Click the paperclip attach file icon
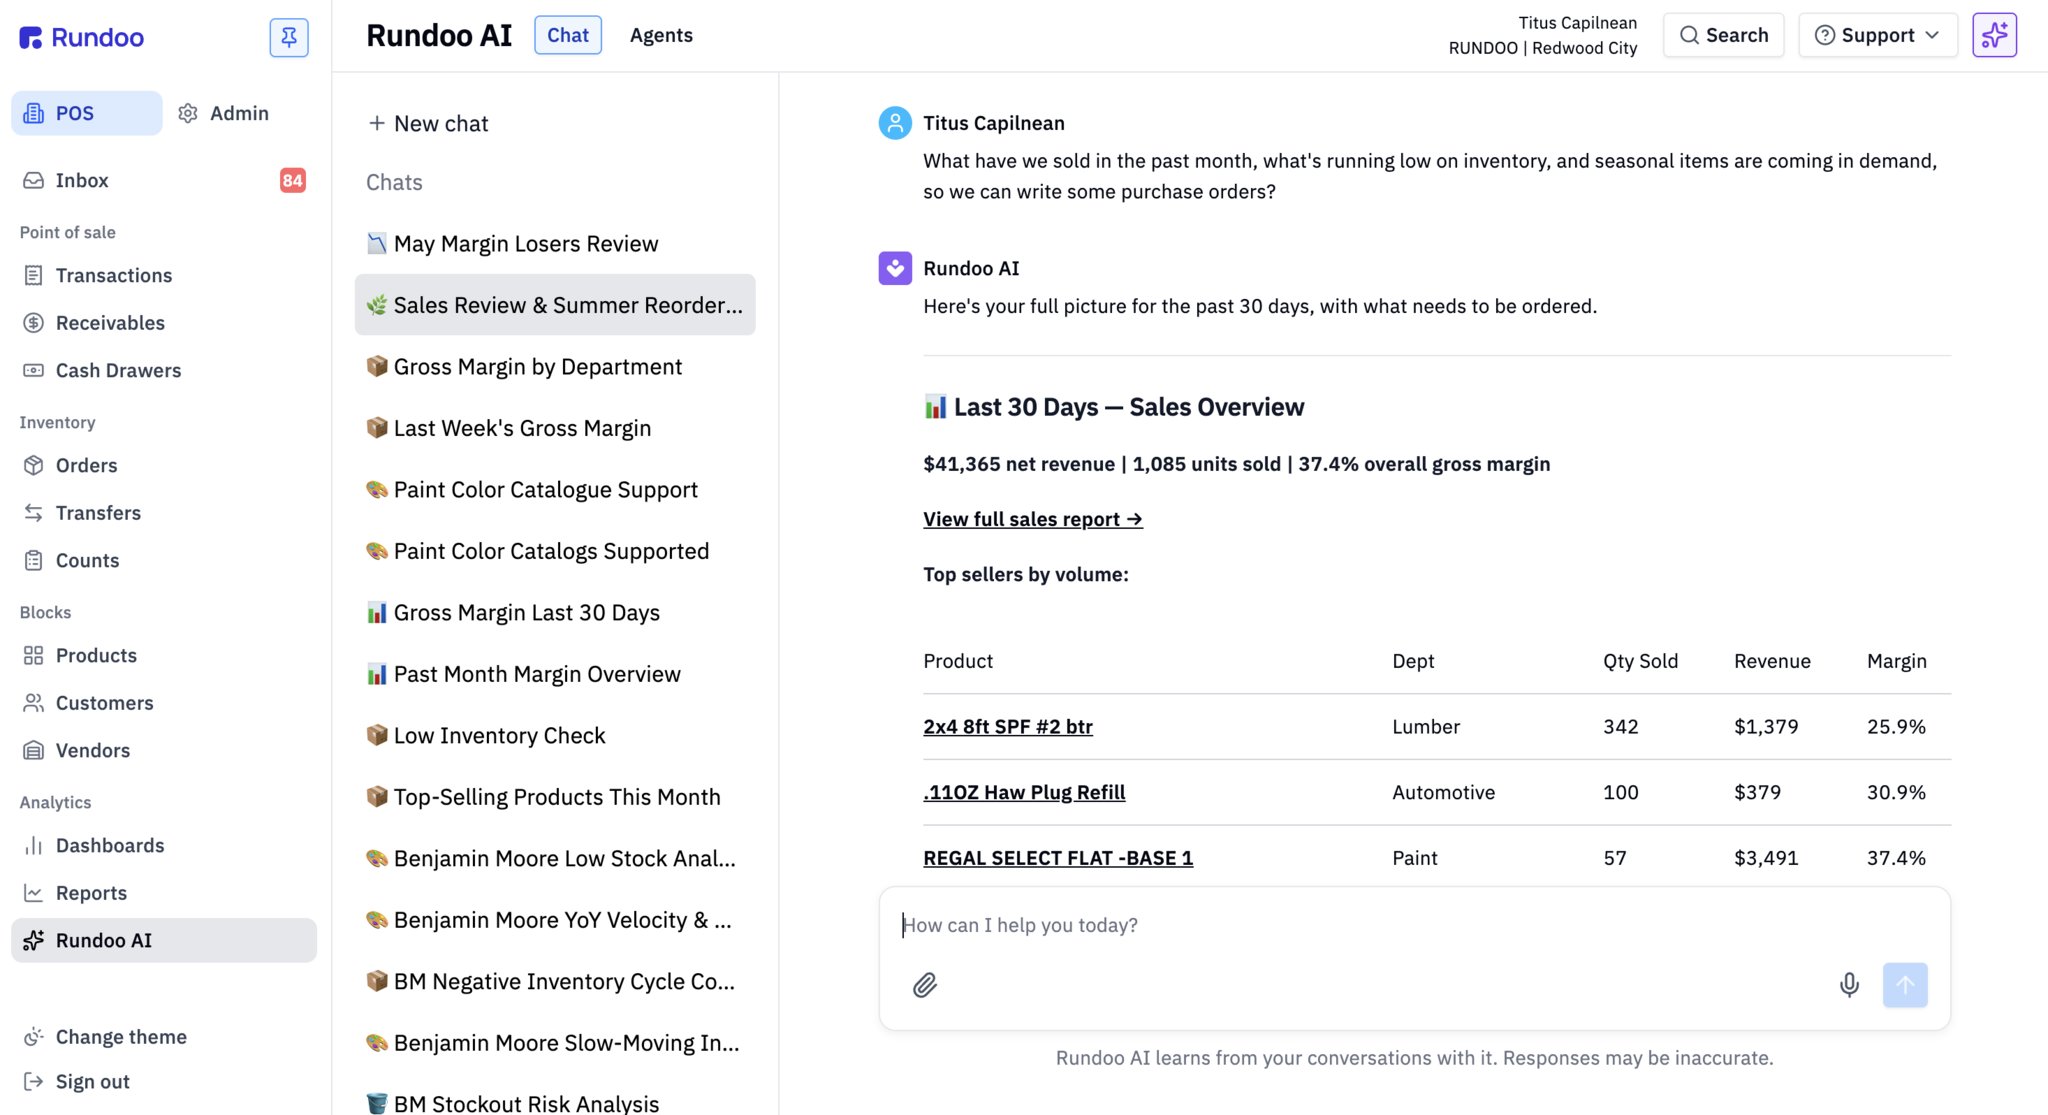The width and height of the screenshot is (2048, 1115). click(x=924, y=985)
